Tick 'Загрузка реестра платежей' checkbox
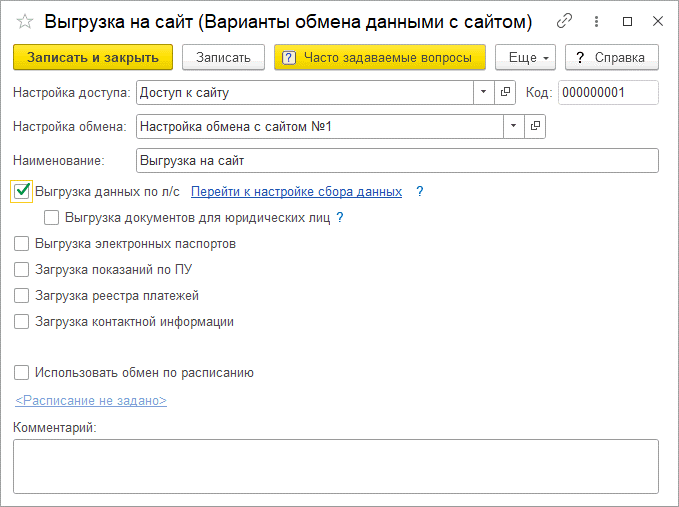This screenshot has height=507, width=679. [x=22, y=295]
